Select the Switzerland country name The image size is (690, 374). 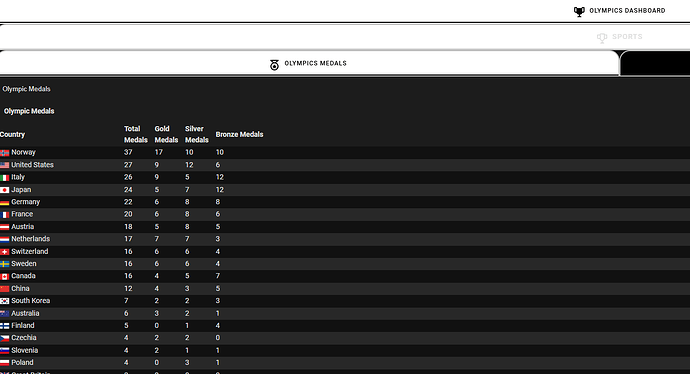[x=30, y=251]
